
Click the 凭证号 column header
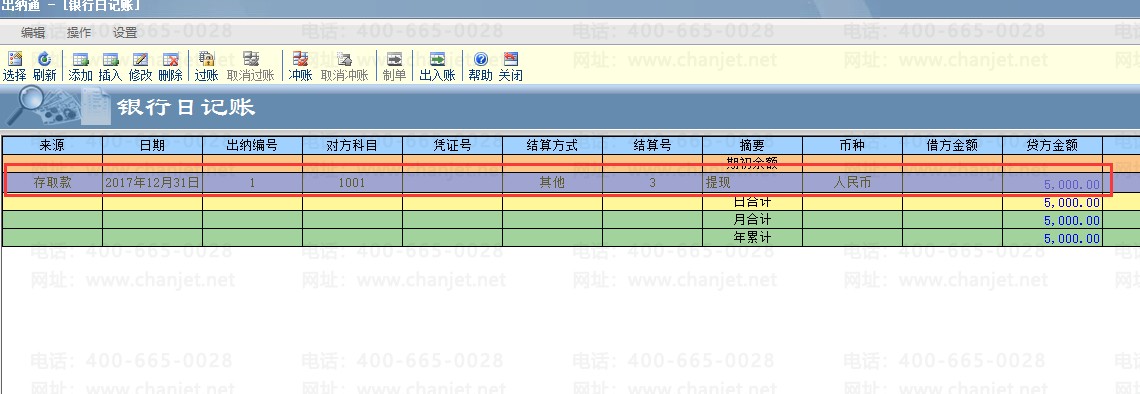coord(452,145)
